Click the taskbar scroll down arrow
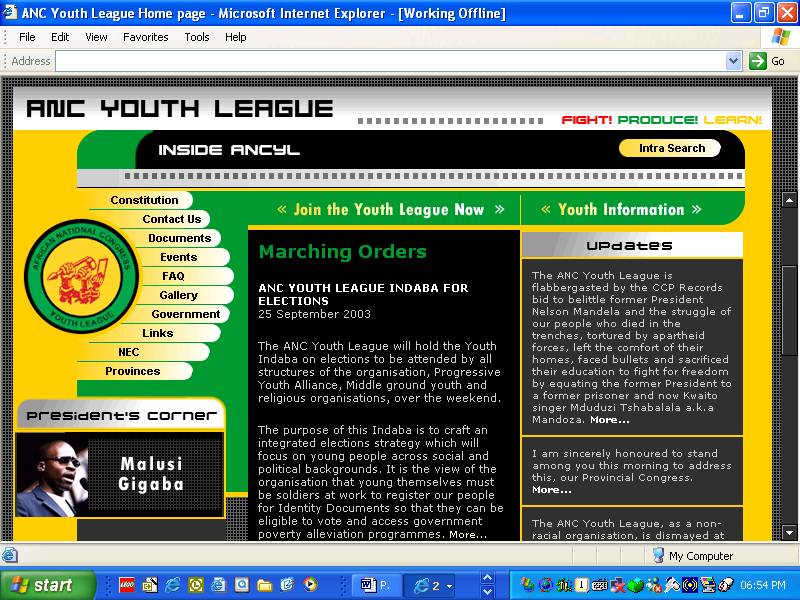This screenshot has height=600, width=800. [x=487, y=591]
